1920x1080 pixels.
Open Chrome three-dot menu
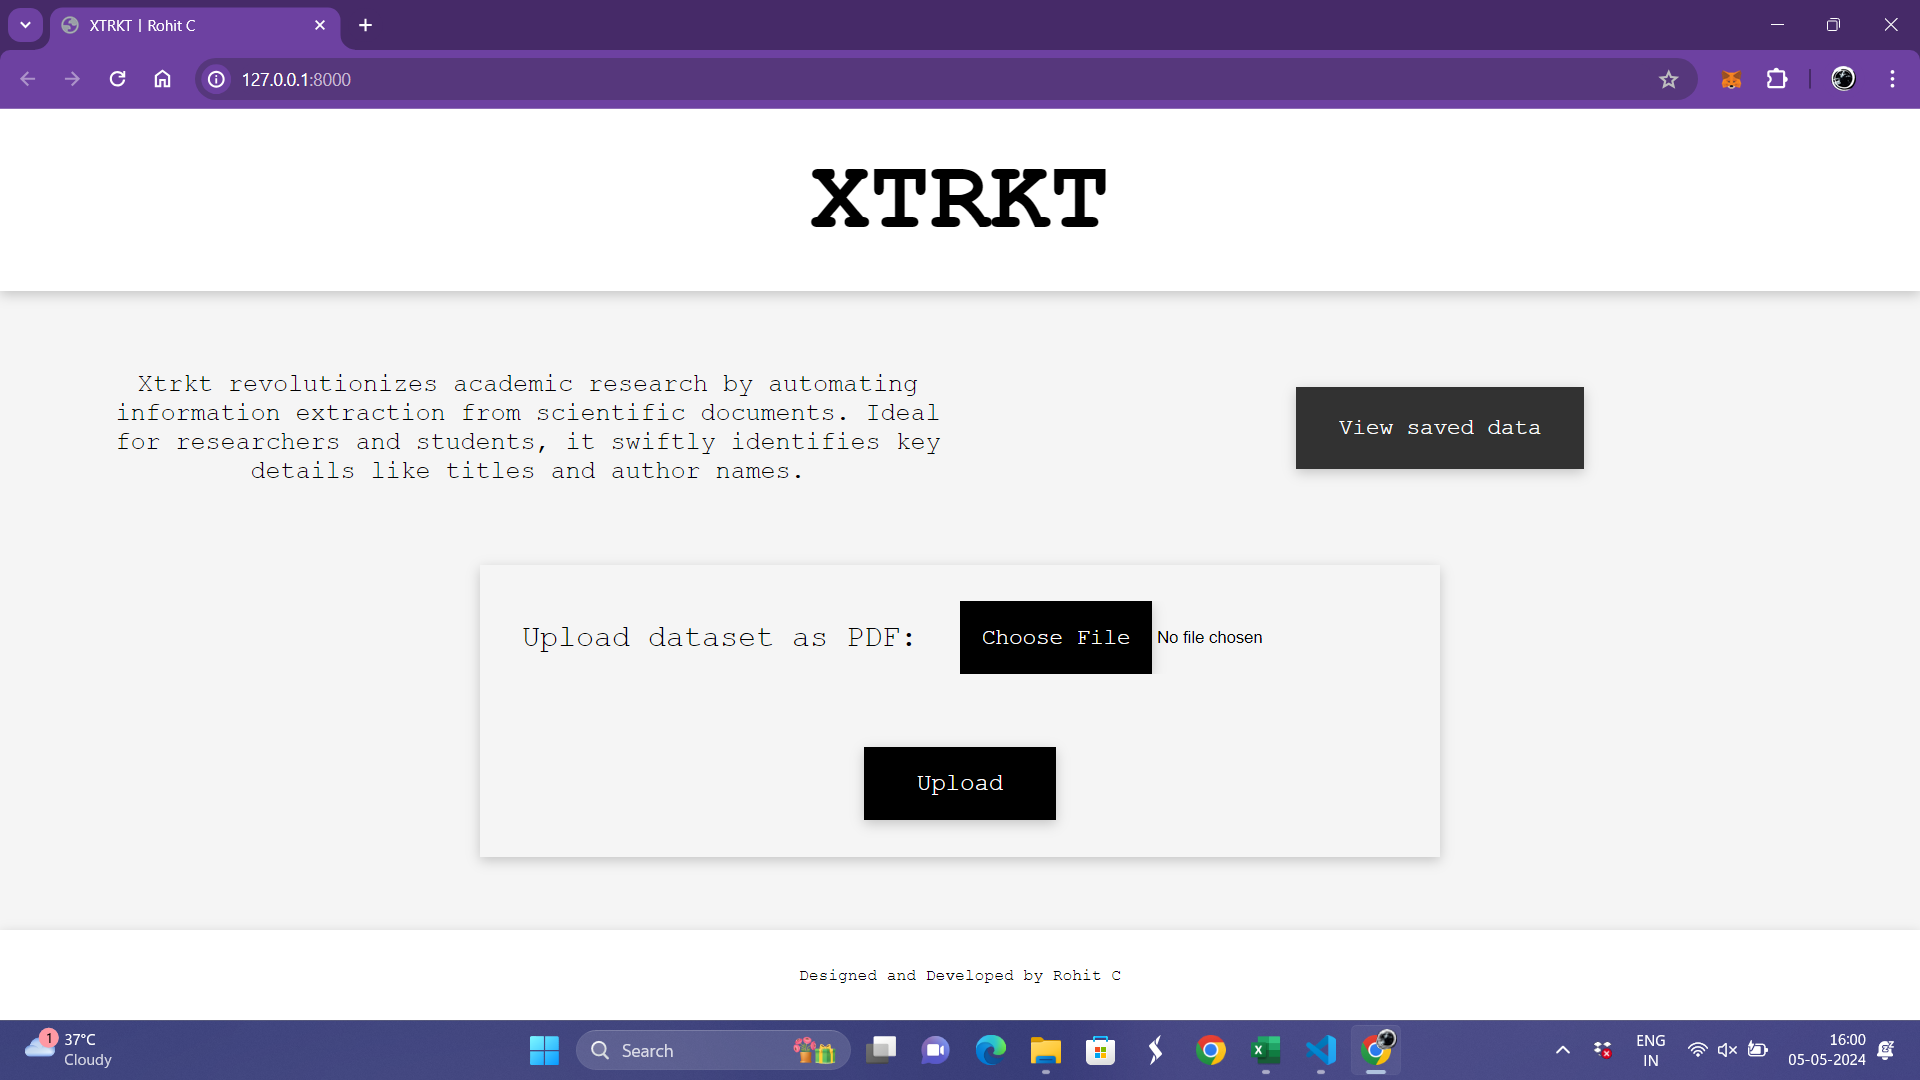click(x=1892, y=79)
